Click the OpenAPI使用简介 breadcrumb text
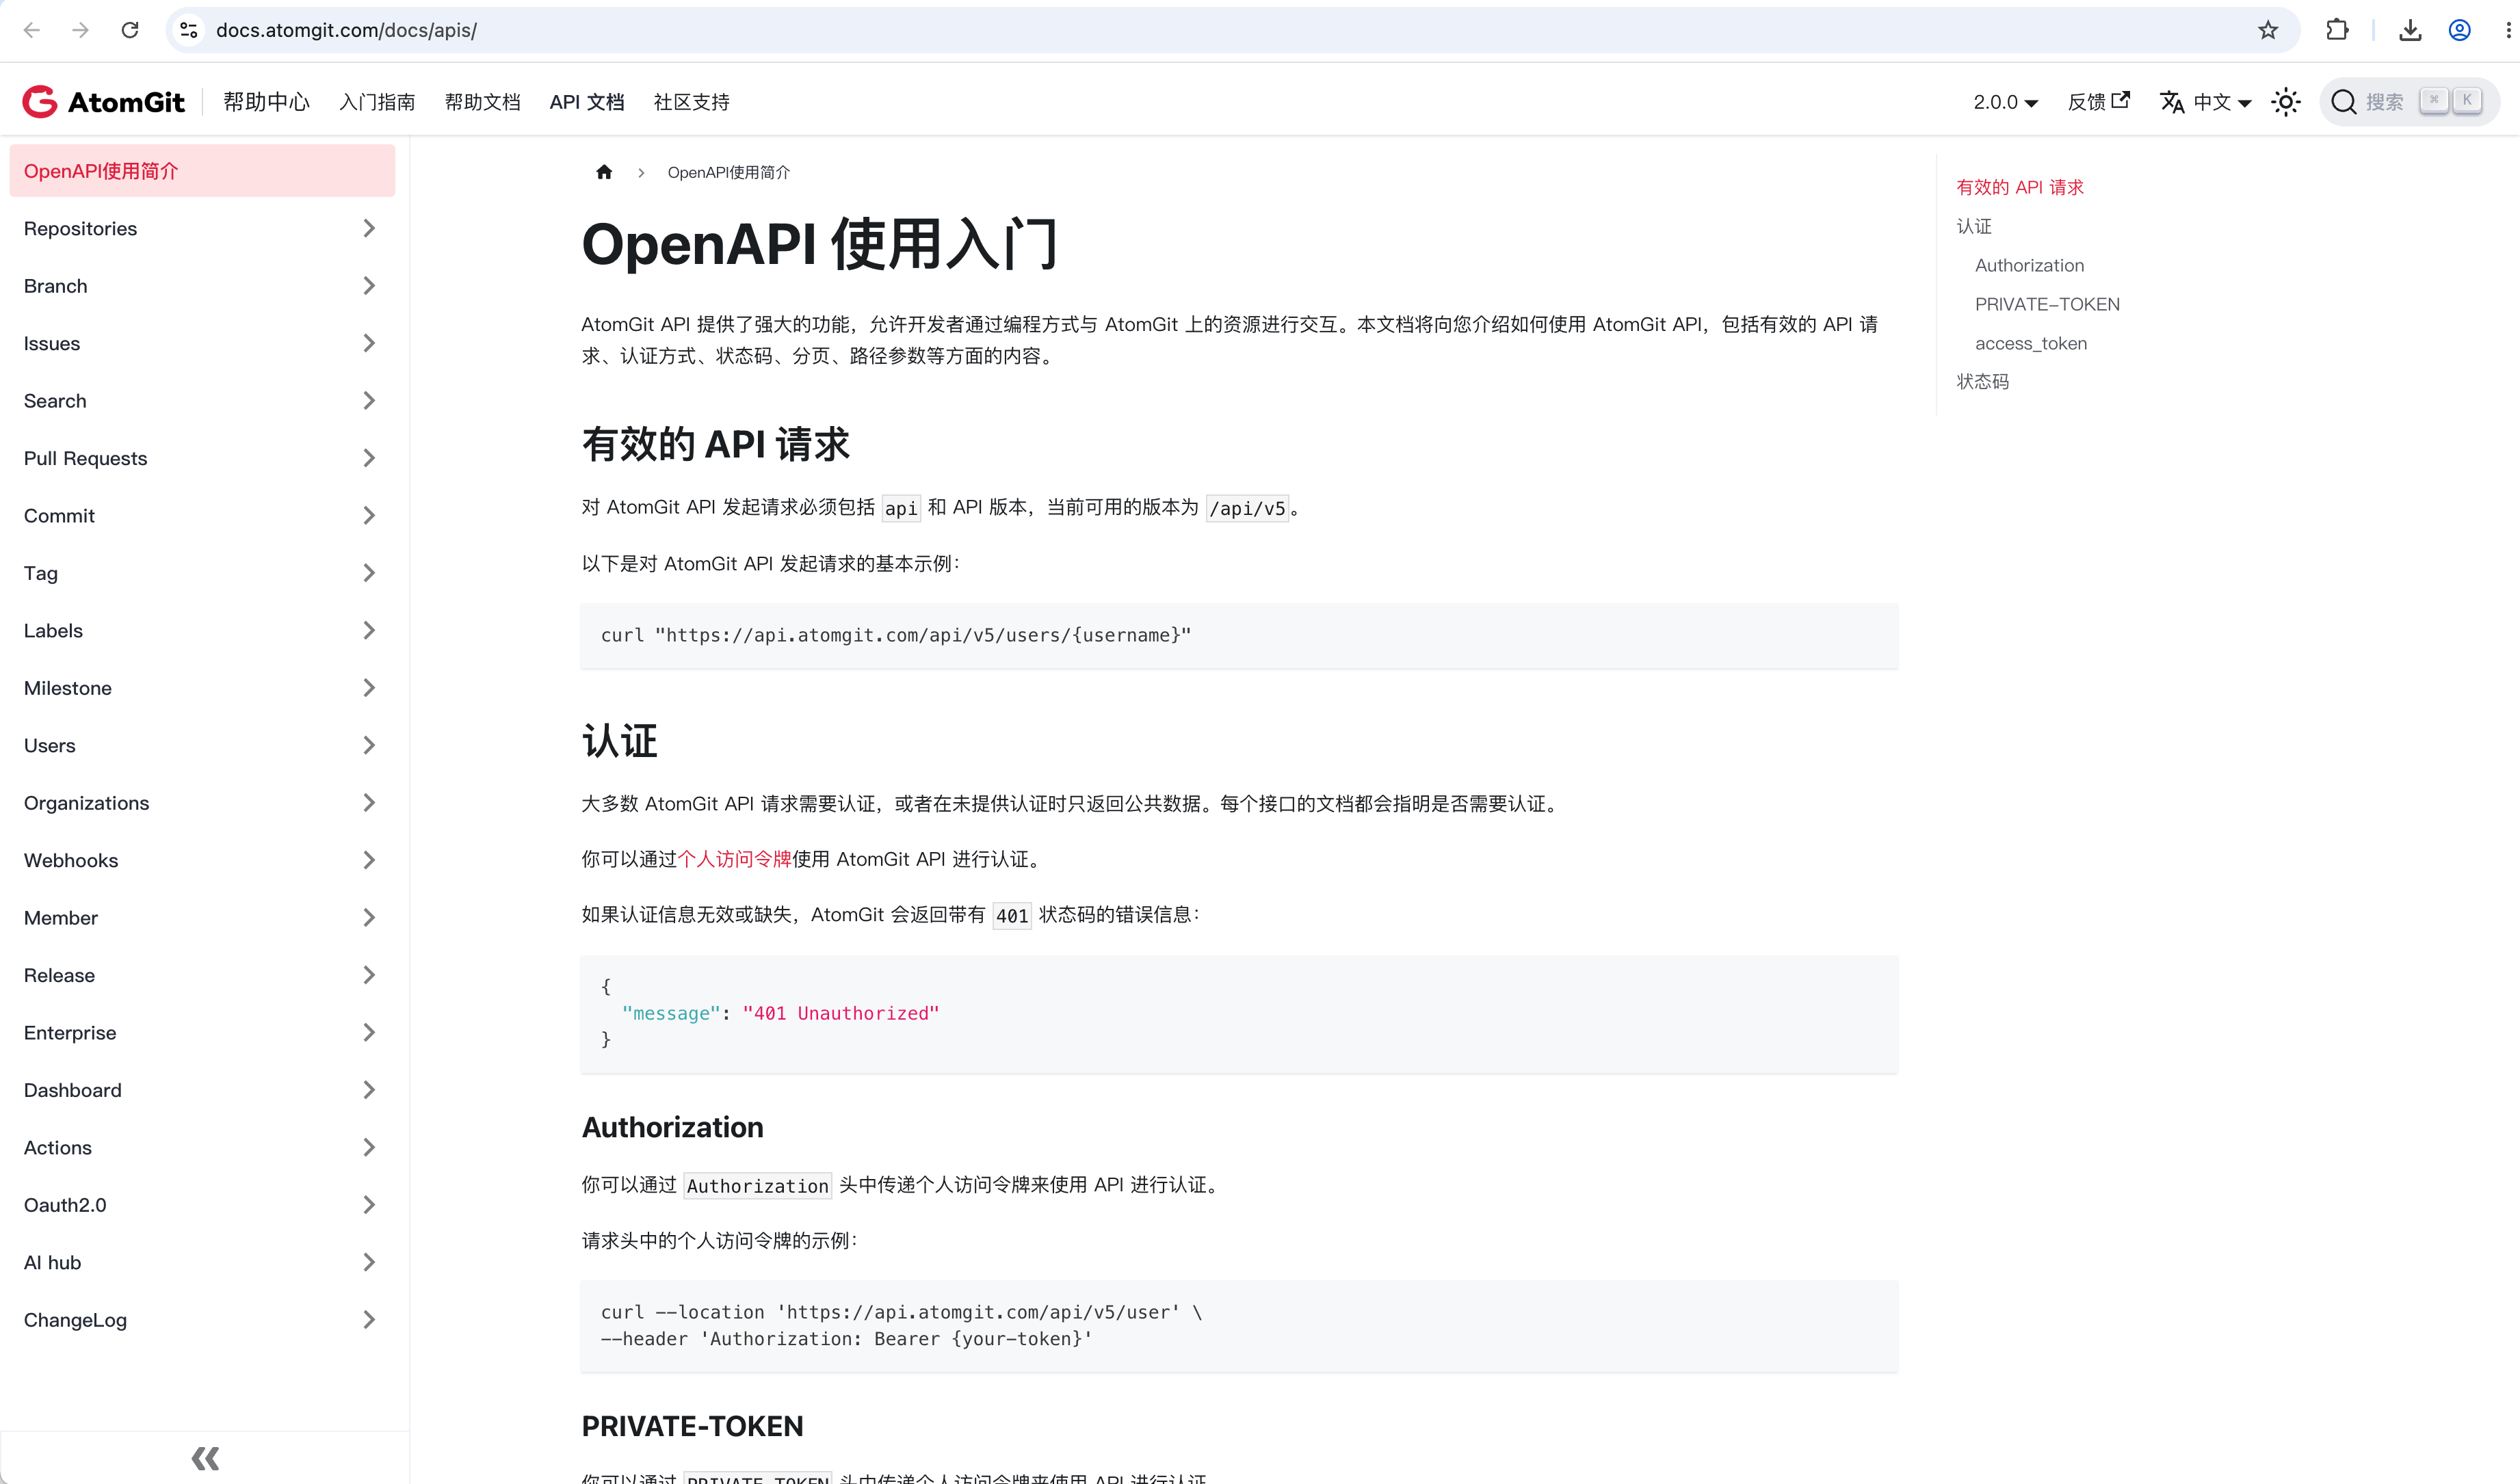Image resolution: width=2520 pixels, height=1484 pixels. (x=728, y=172)
